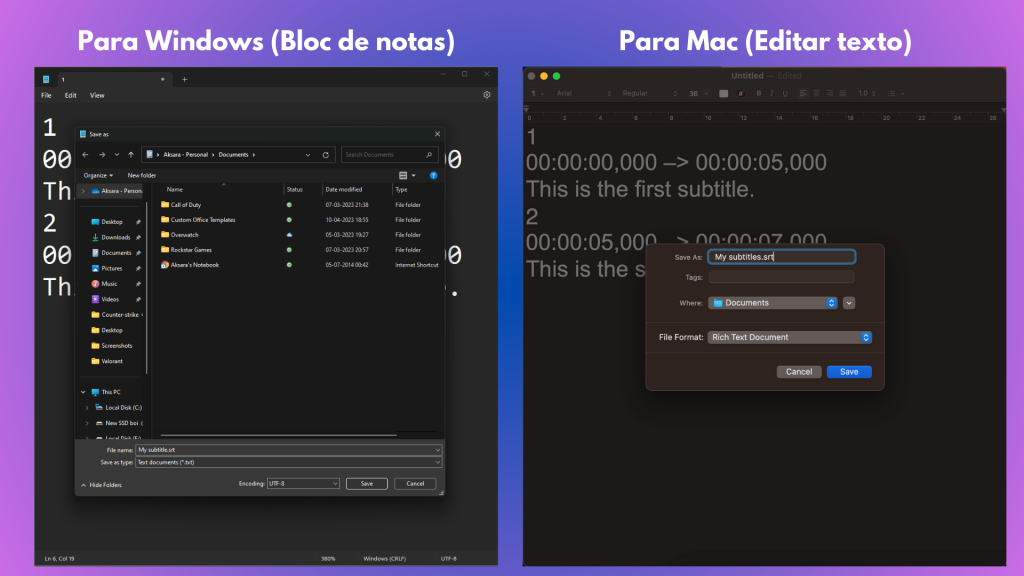
Task: Toggle Bold in TextEdit toolbar
Action: click(758, 93)
